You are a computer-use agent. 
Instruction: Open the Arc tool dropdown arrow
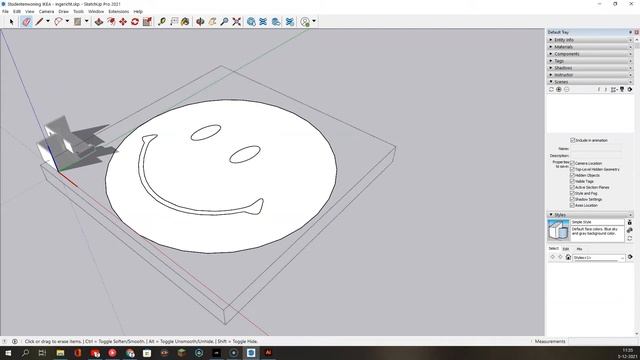click(x=67, y=21)
